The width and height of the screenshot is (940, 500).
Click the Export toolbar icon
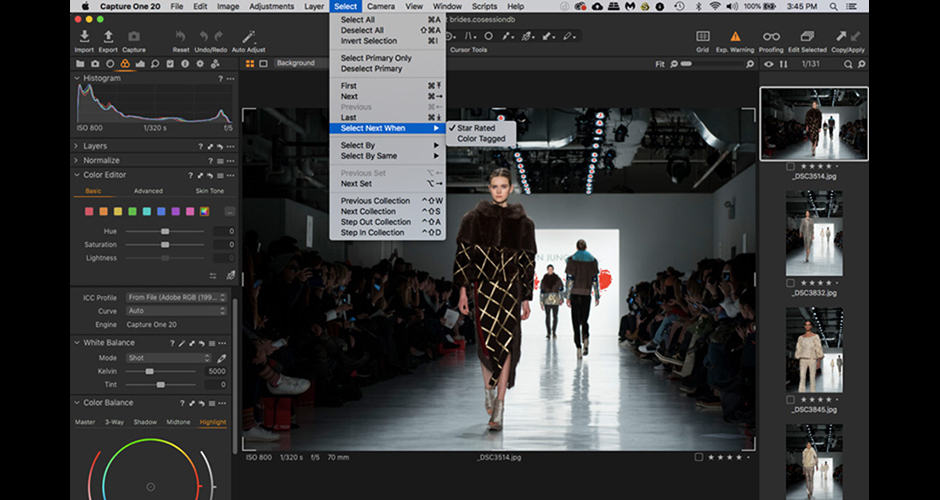108,37
